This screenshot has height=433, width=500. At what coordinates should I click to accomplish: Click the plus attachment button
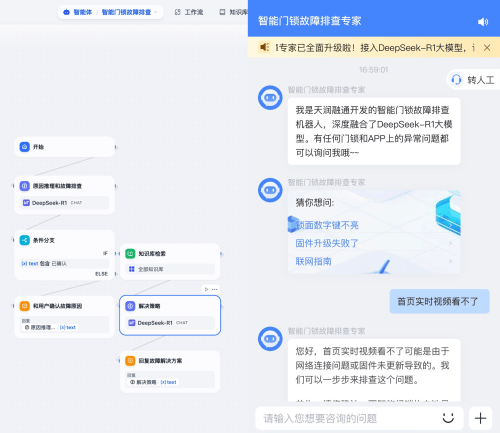pos(480,418)
